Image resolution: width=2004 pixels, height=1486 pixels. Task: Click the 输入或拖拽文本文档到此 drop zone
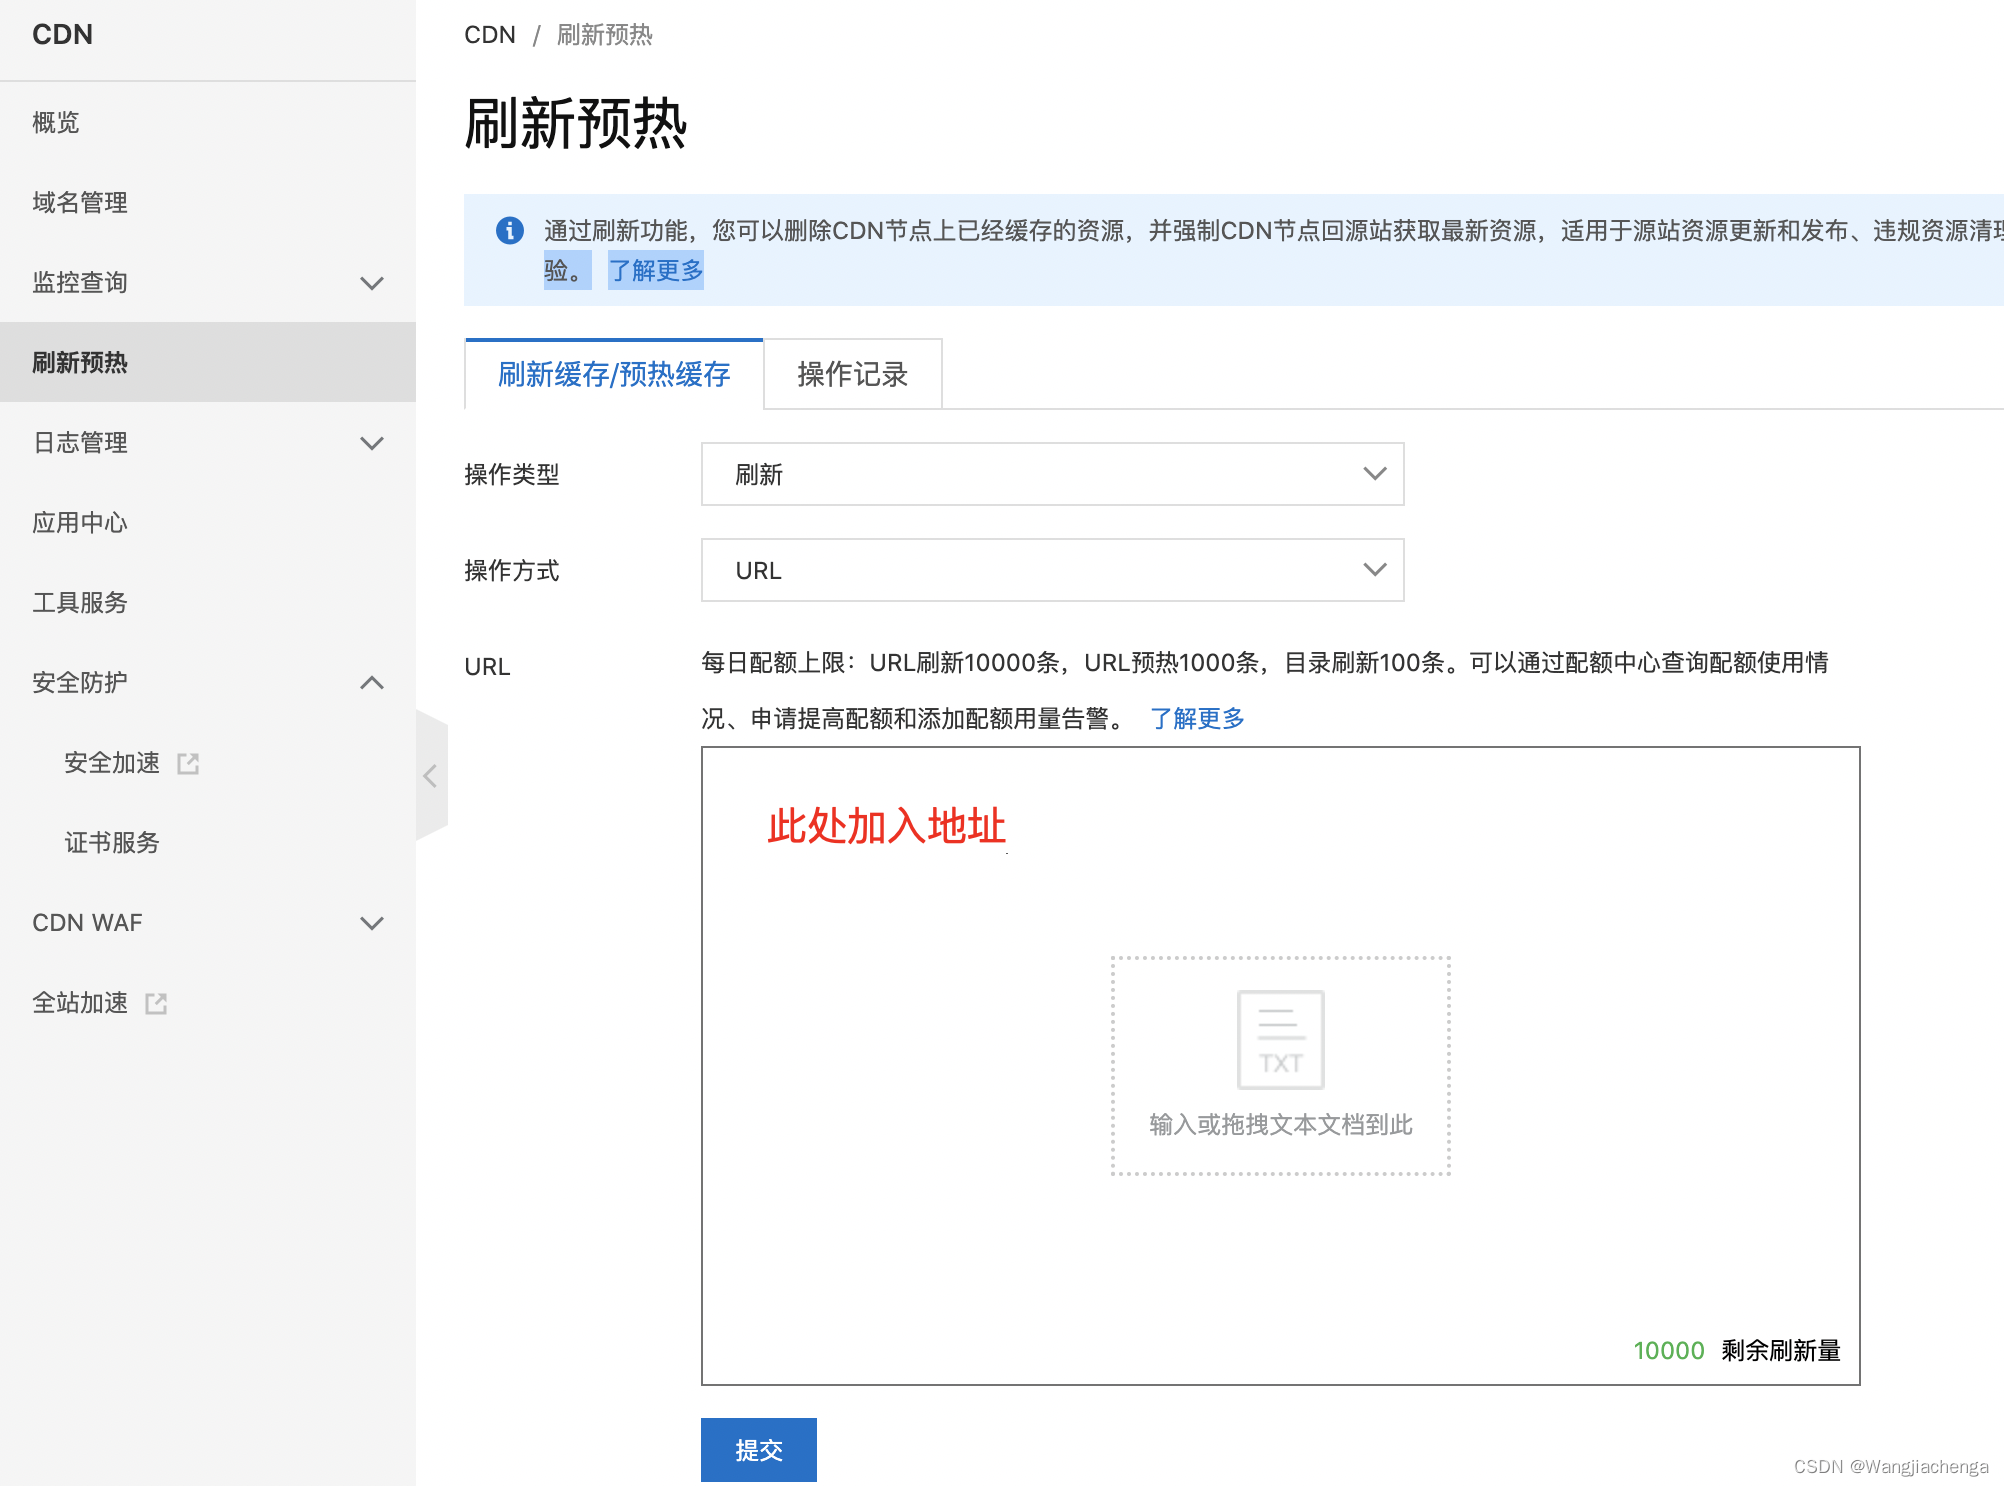1280,1066
